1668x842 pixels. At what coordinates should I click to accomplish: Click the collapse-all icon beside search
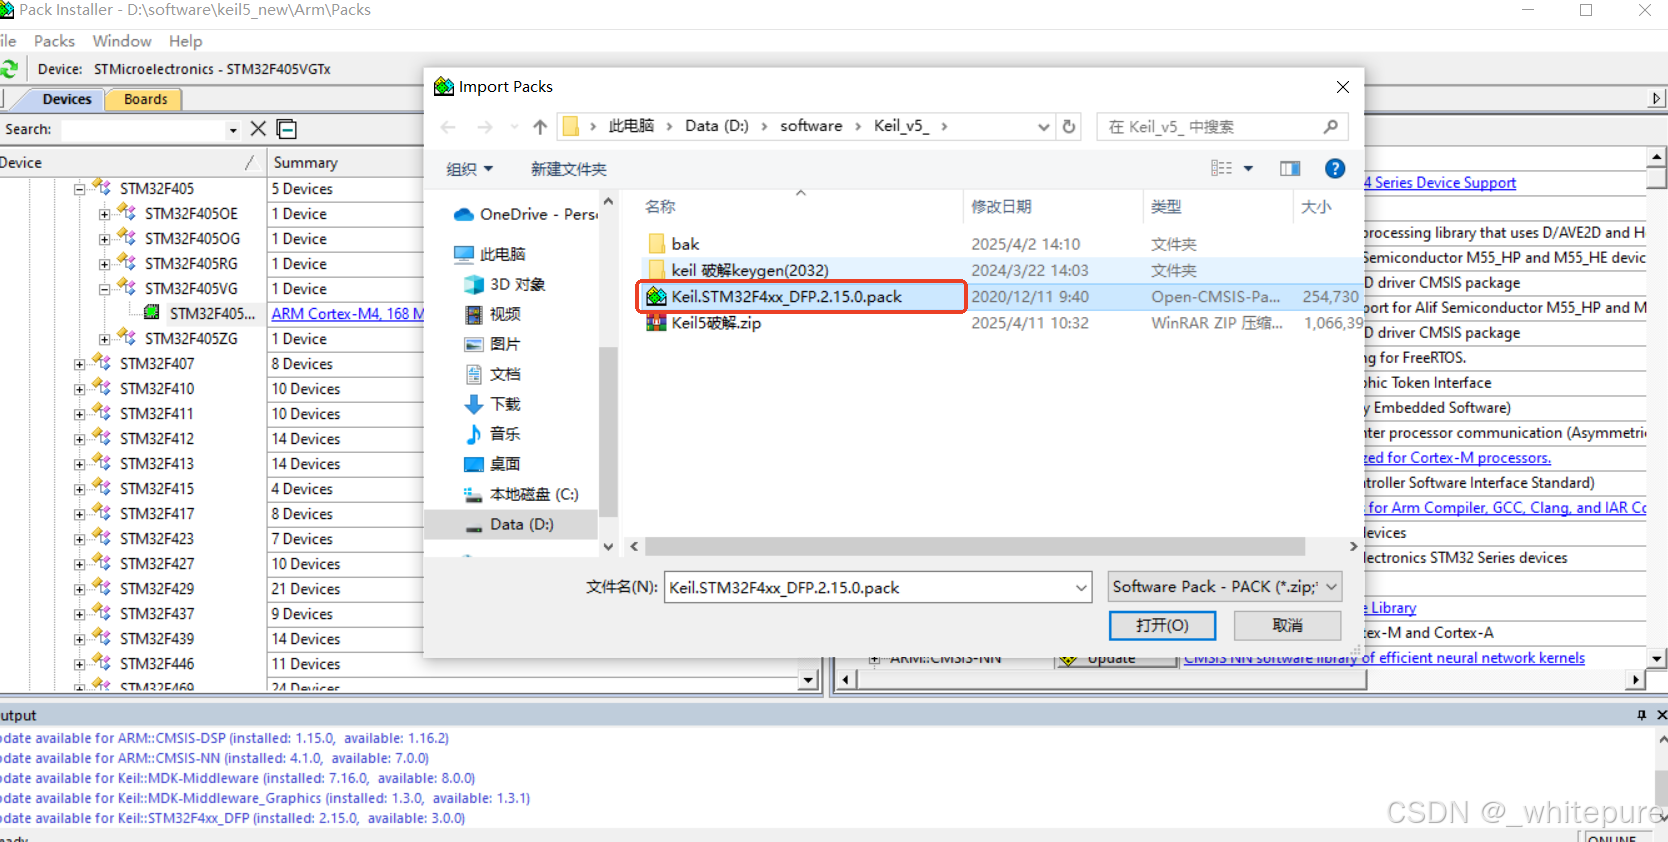coord(287,129)
